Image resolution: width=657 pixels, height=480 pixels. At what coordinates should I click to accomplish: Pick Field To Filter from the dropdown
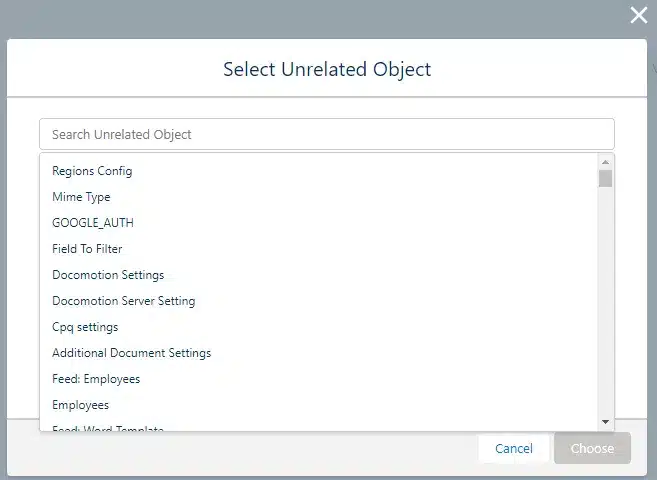click(87, 249)
